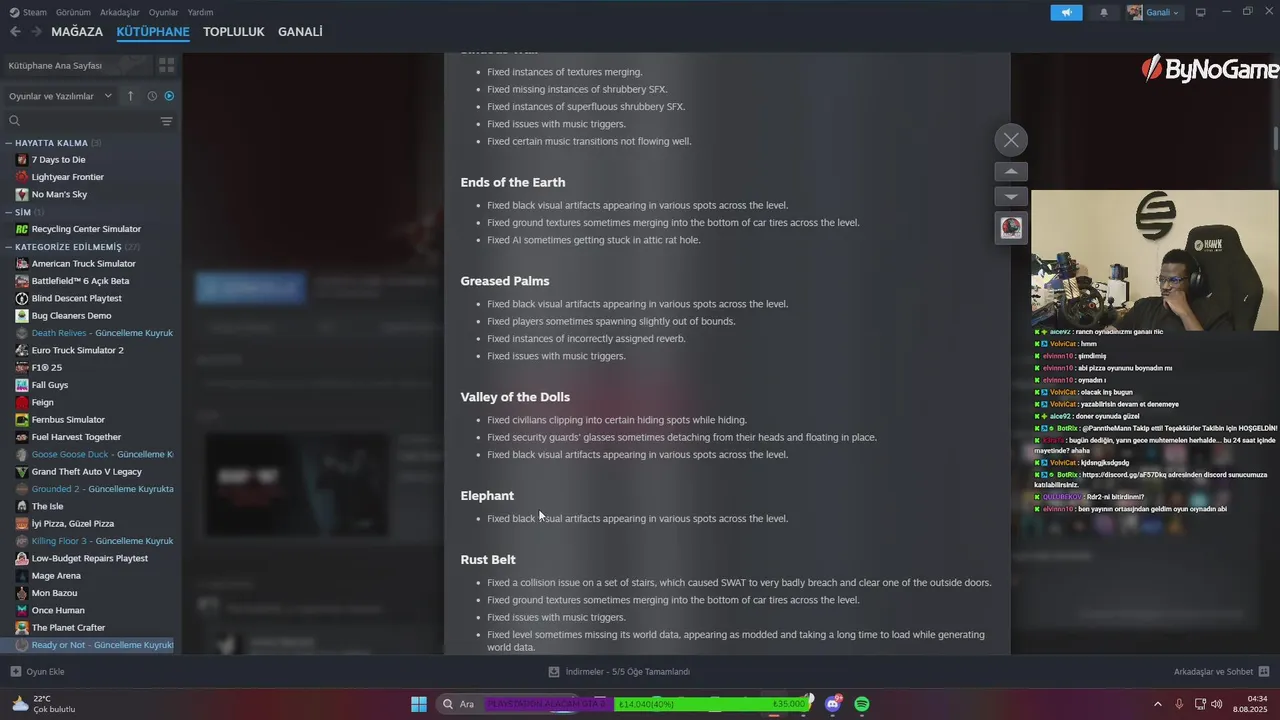Click the game thumbnail below overlay arrows
The image size is (1280, 720).
point(1011,228)
